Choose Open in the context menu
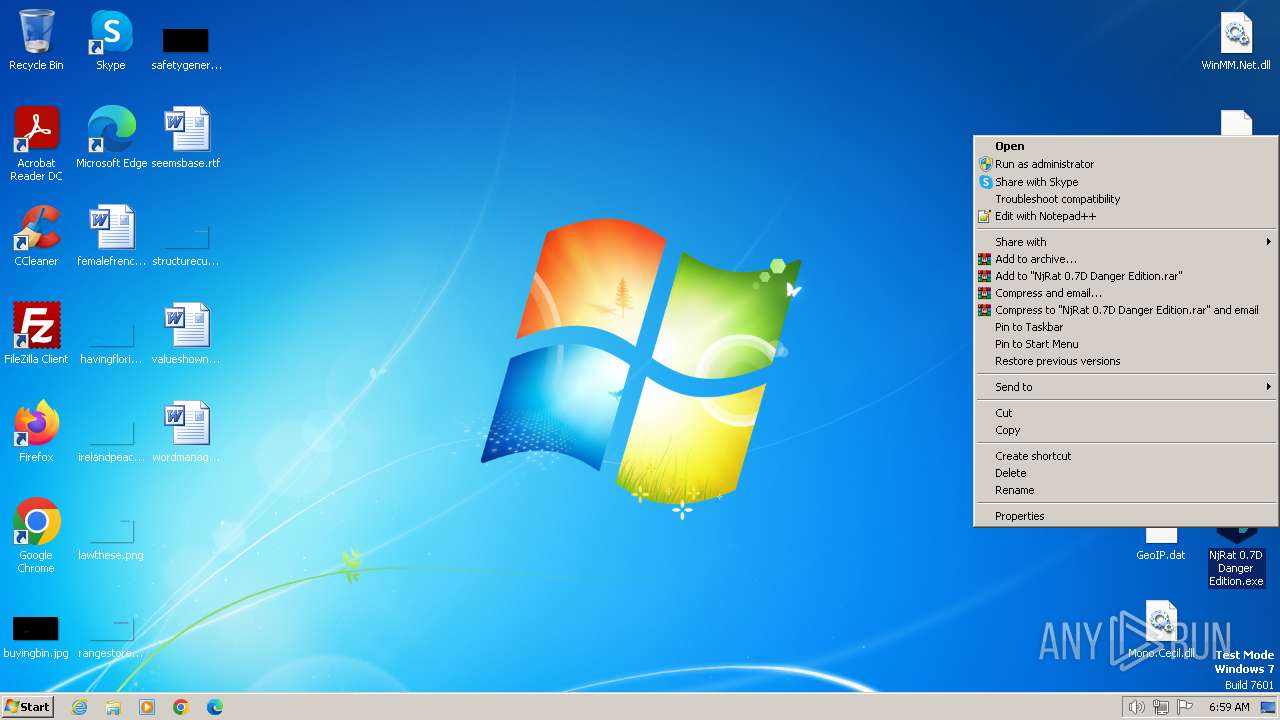 (x=1126, y=146)
